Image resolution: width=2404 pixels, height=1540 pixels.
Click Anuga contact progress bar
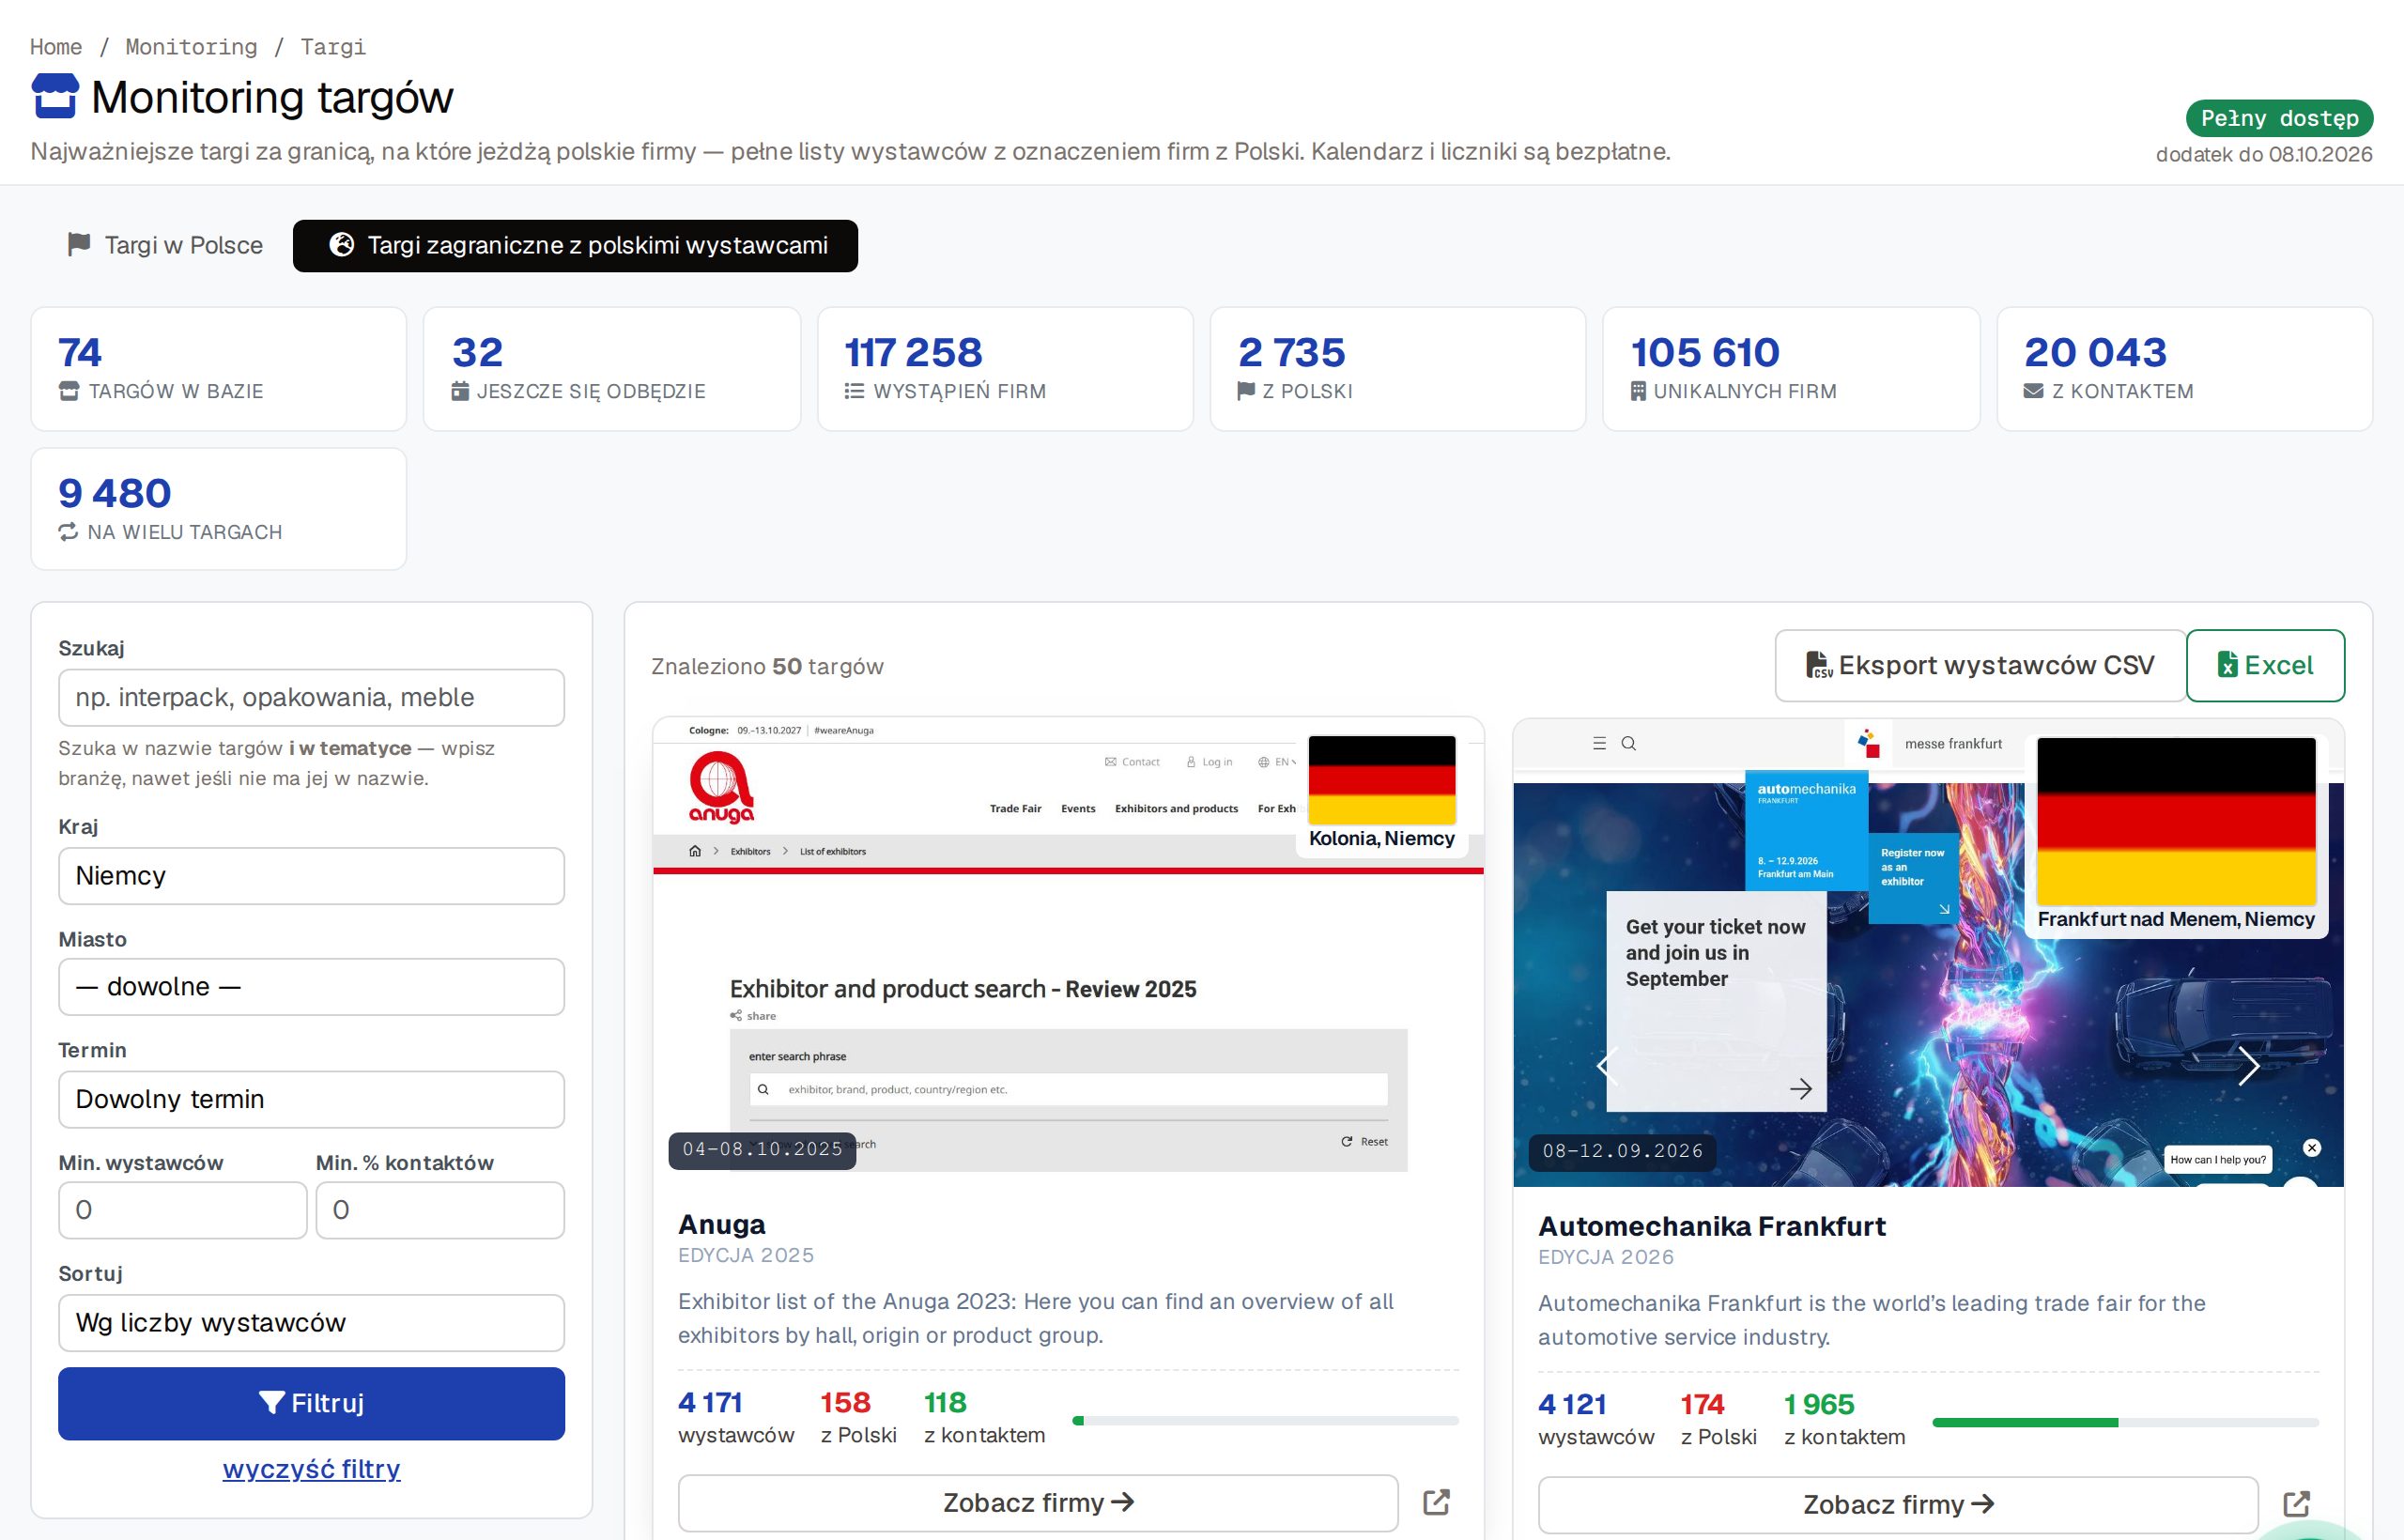(x=1265, y=1420)
